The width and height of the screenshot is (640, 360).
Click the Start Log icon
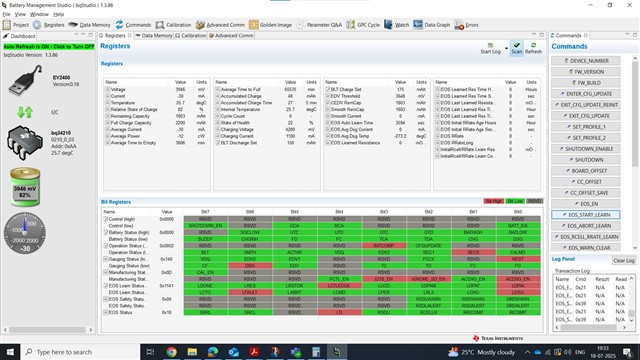pos(490,44)
